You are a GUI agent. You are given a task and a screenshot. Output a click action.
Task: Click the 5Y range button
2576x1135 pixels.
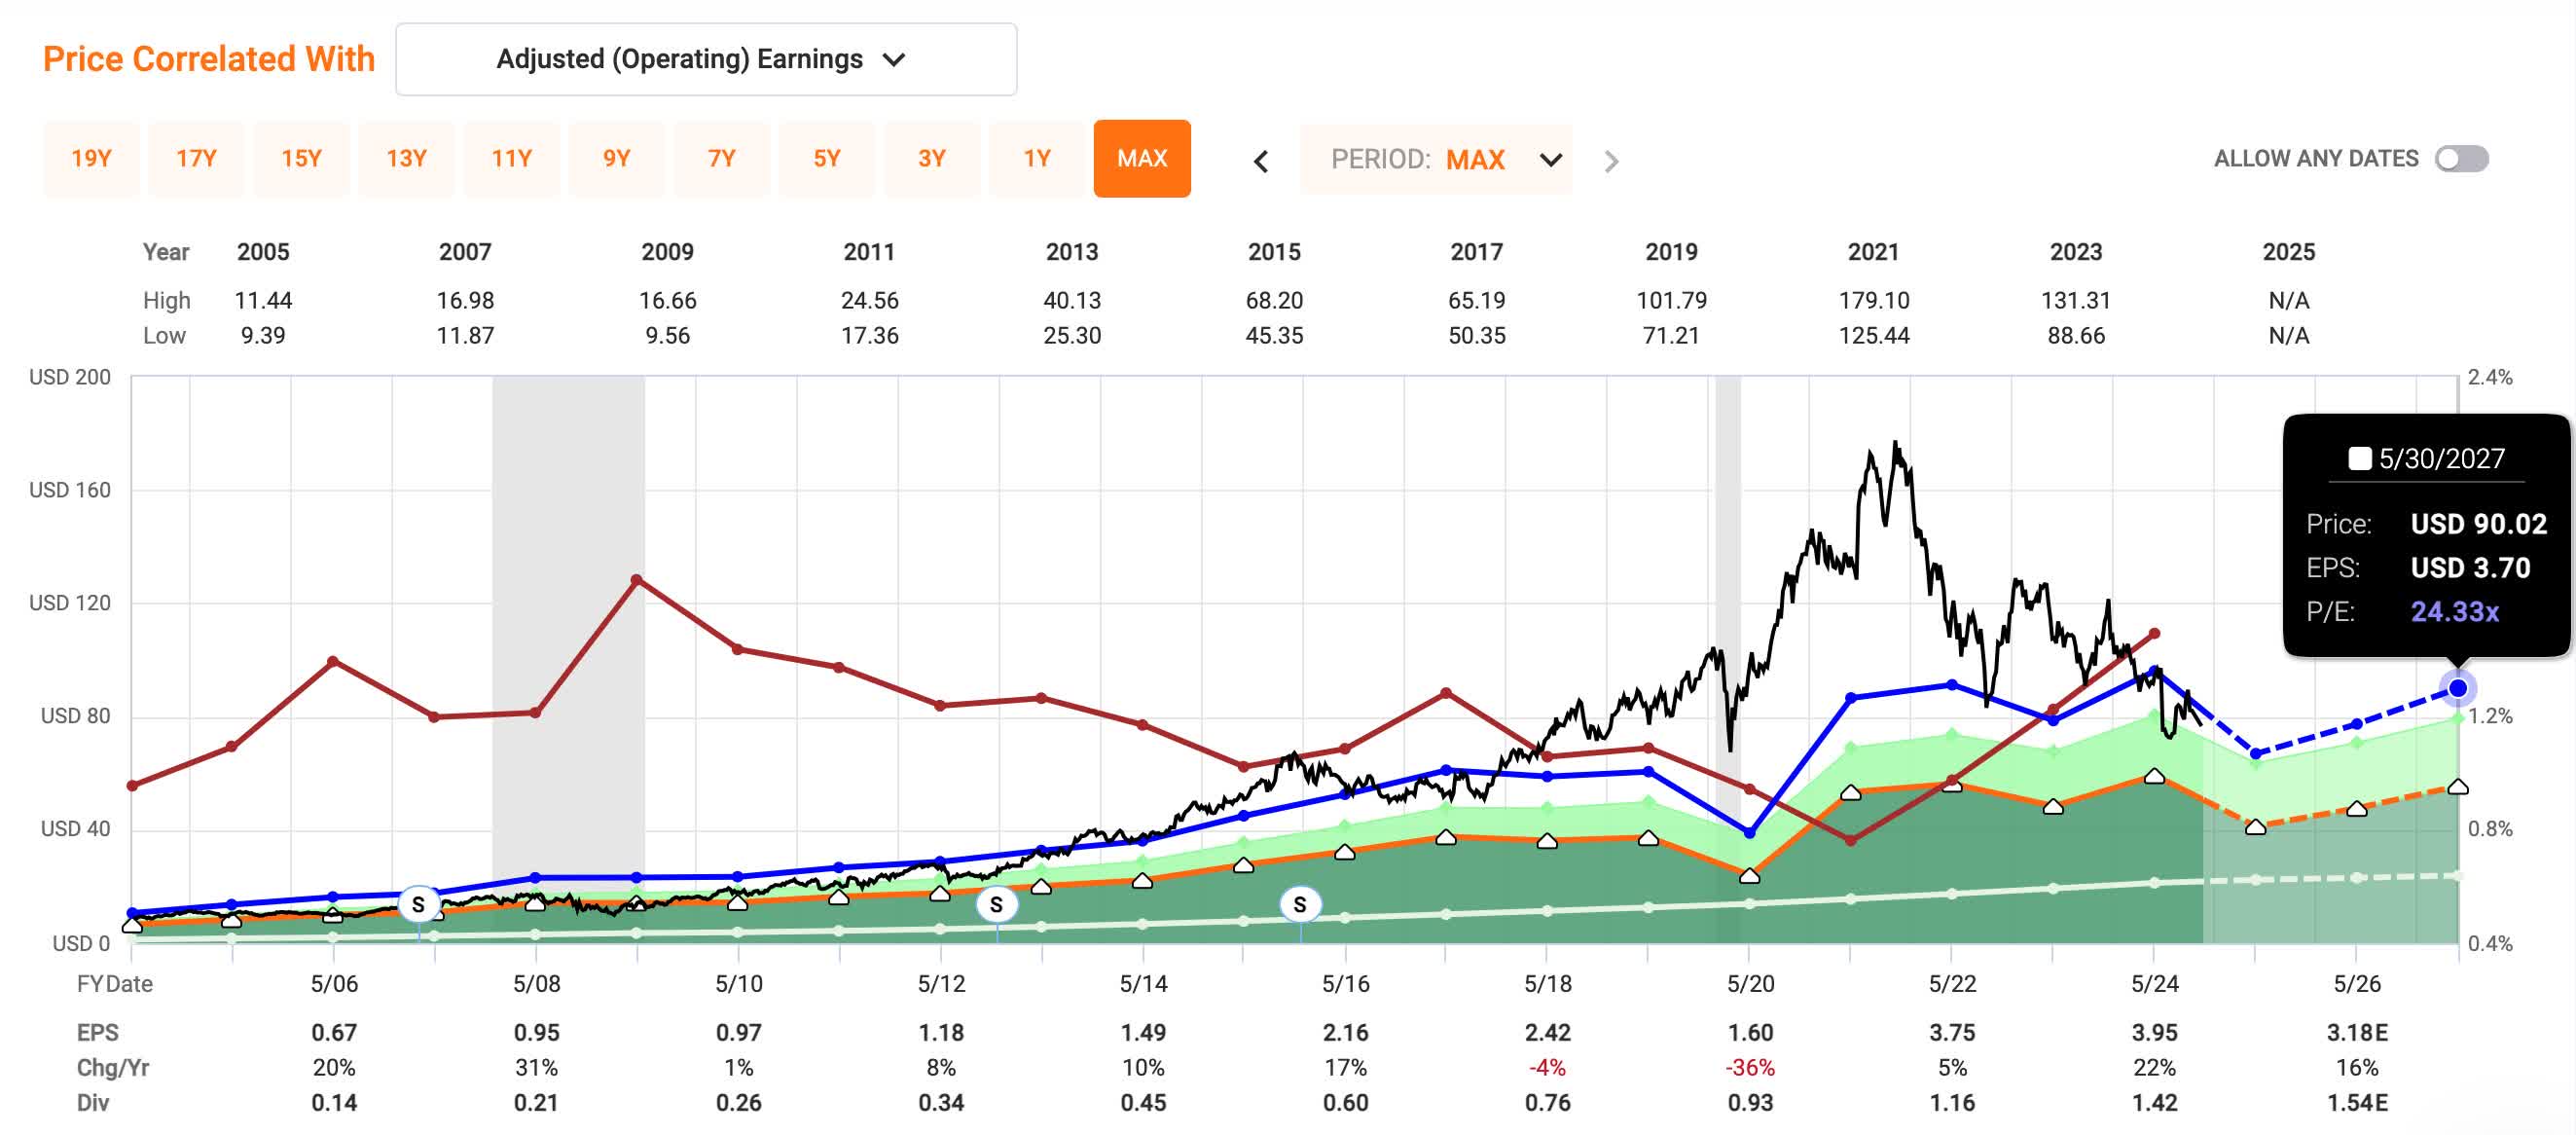827,158
